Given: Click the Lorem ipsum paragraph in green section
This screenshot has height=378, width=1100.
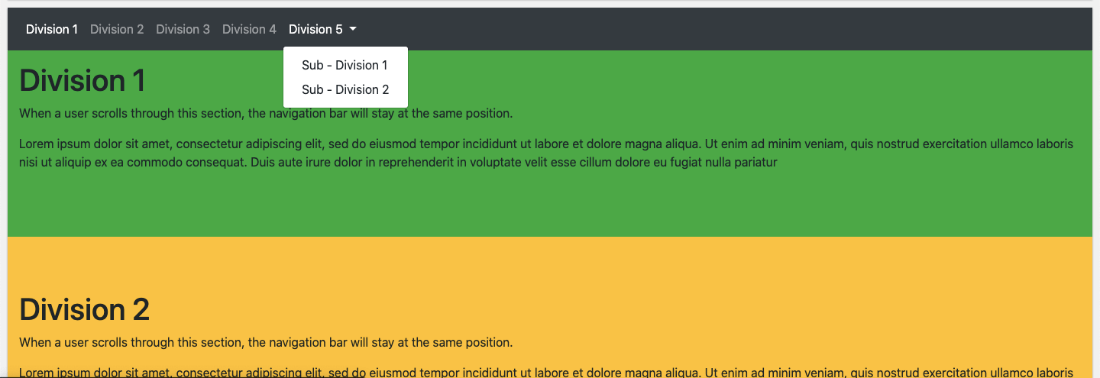Looking at the screenshot, I should click(x=546, y=153).
